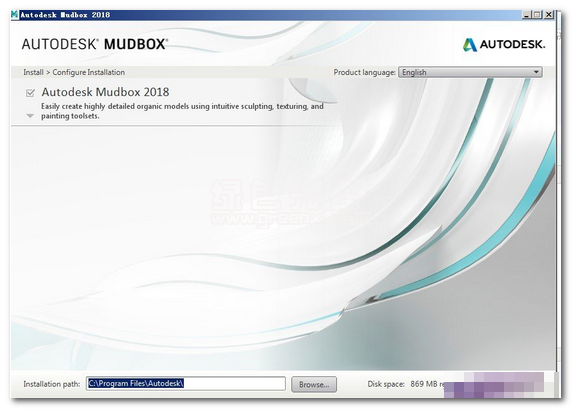Uncheck the Autodesk Mudbox 2018 component checkbox

tap(30, 93)
